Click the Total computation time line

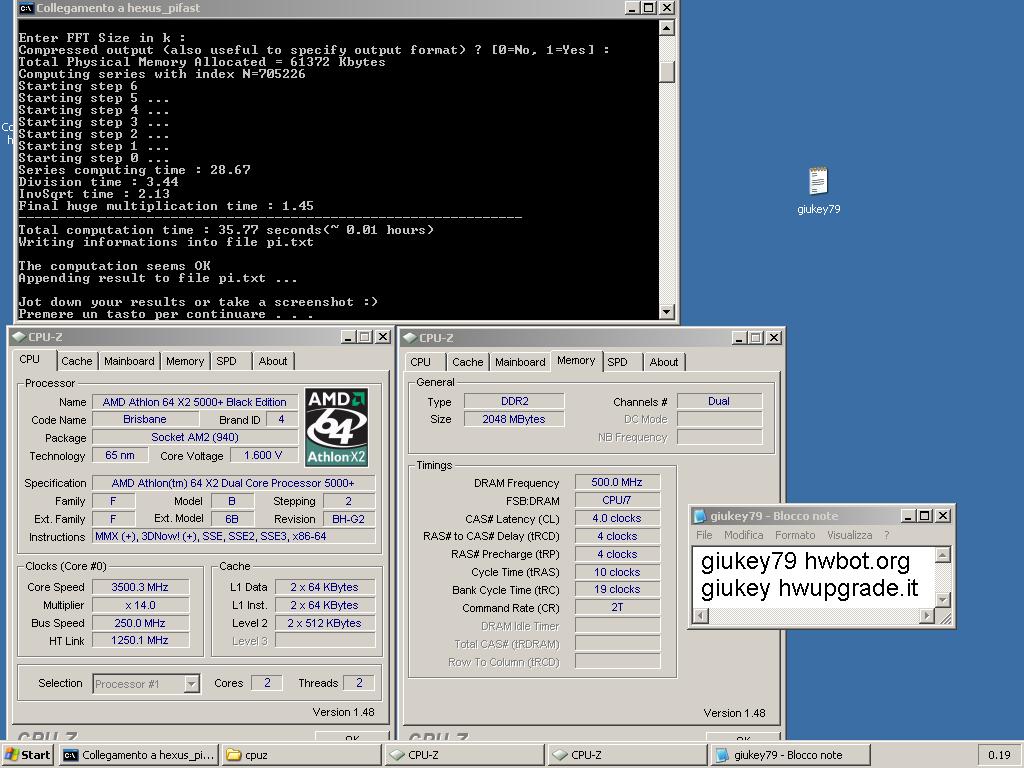point(226,230)
